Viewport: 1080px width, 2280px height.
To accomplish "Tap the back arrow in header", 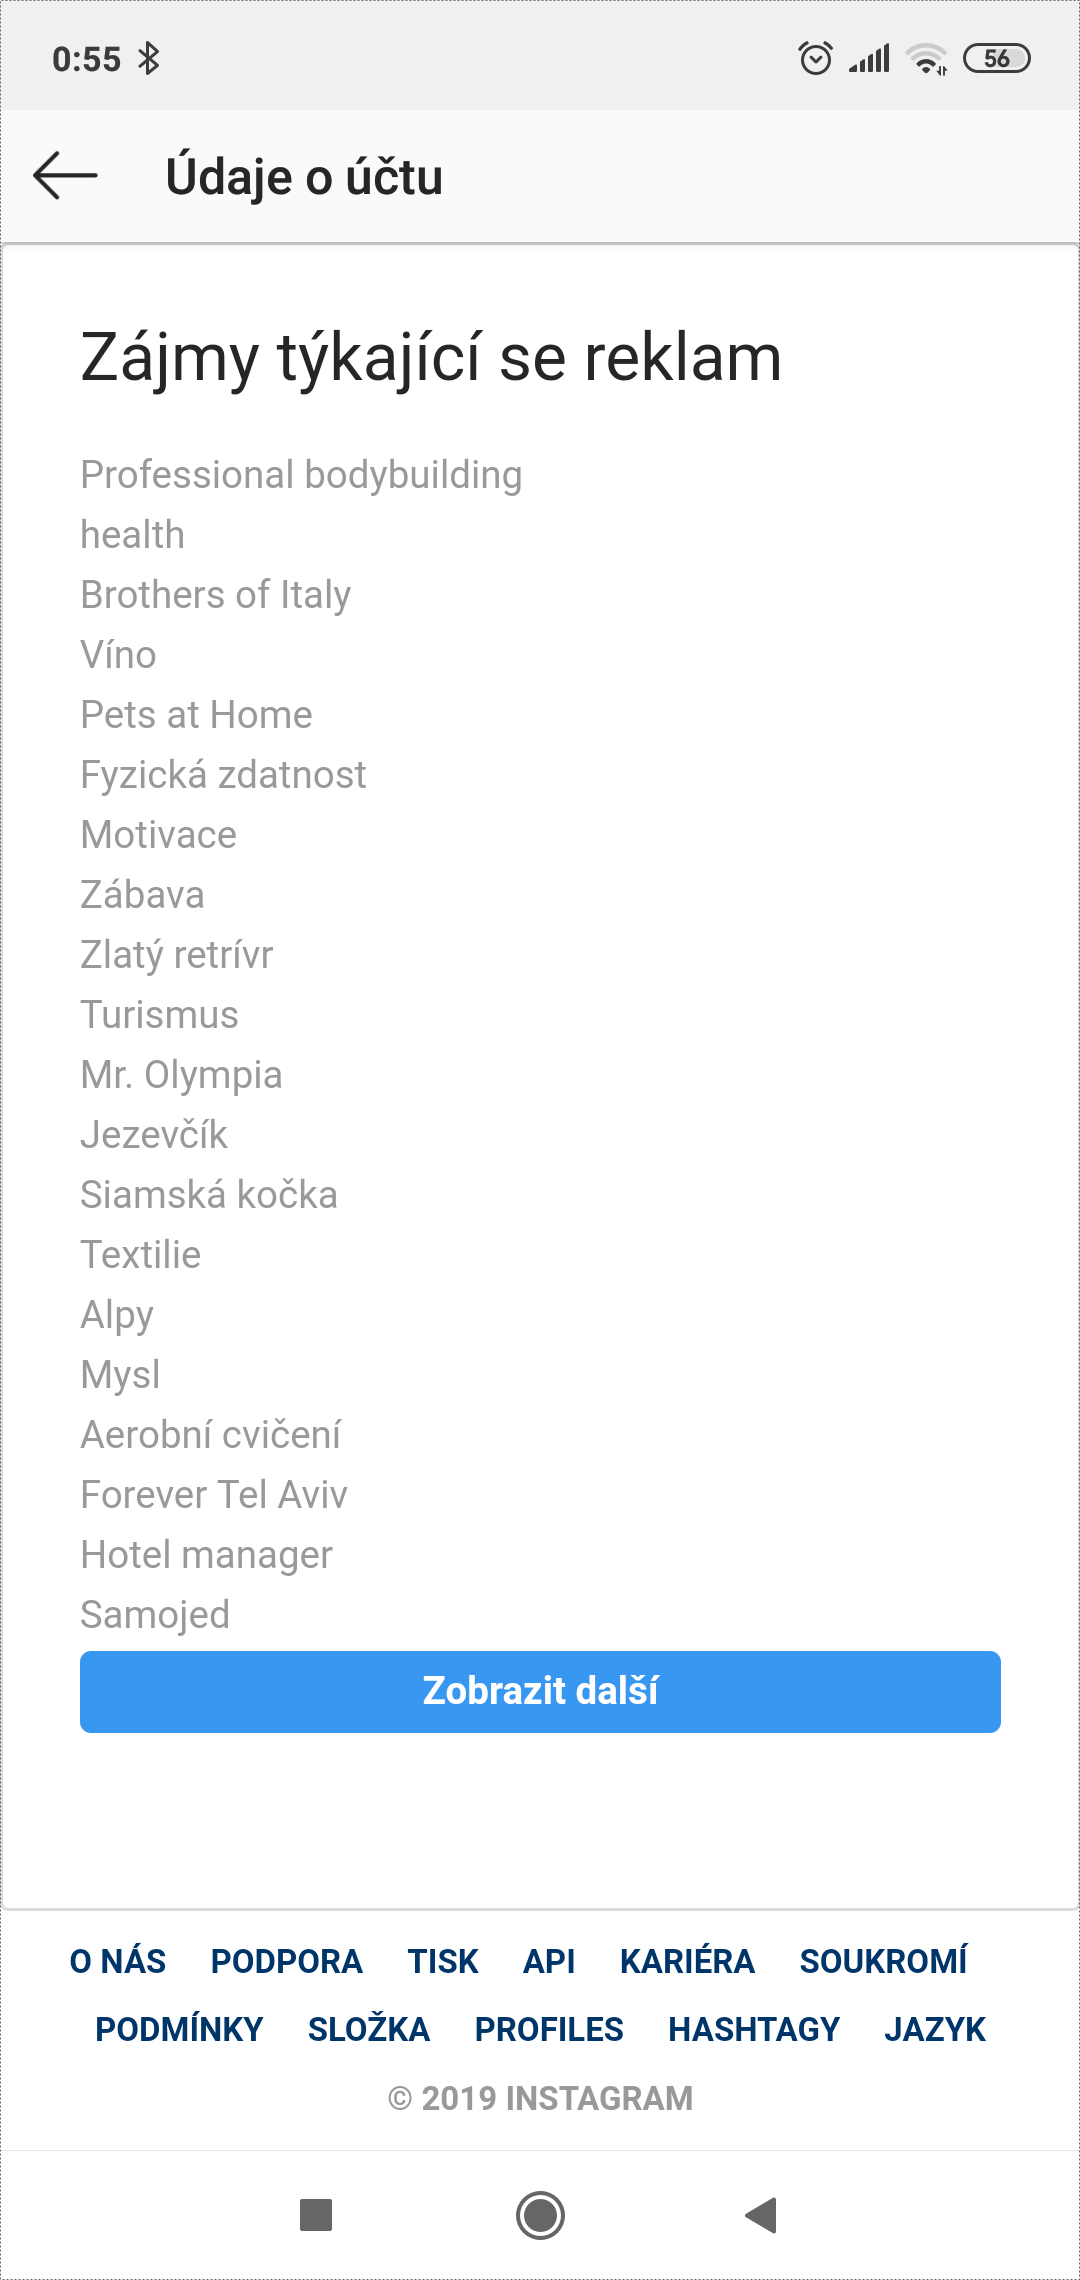I will 65,176.
